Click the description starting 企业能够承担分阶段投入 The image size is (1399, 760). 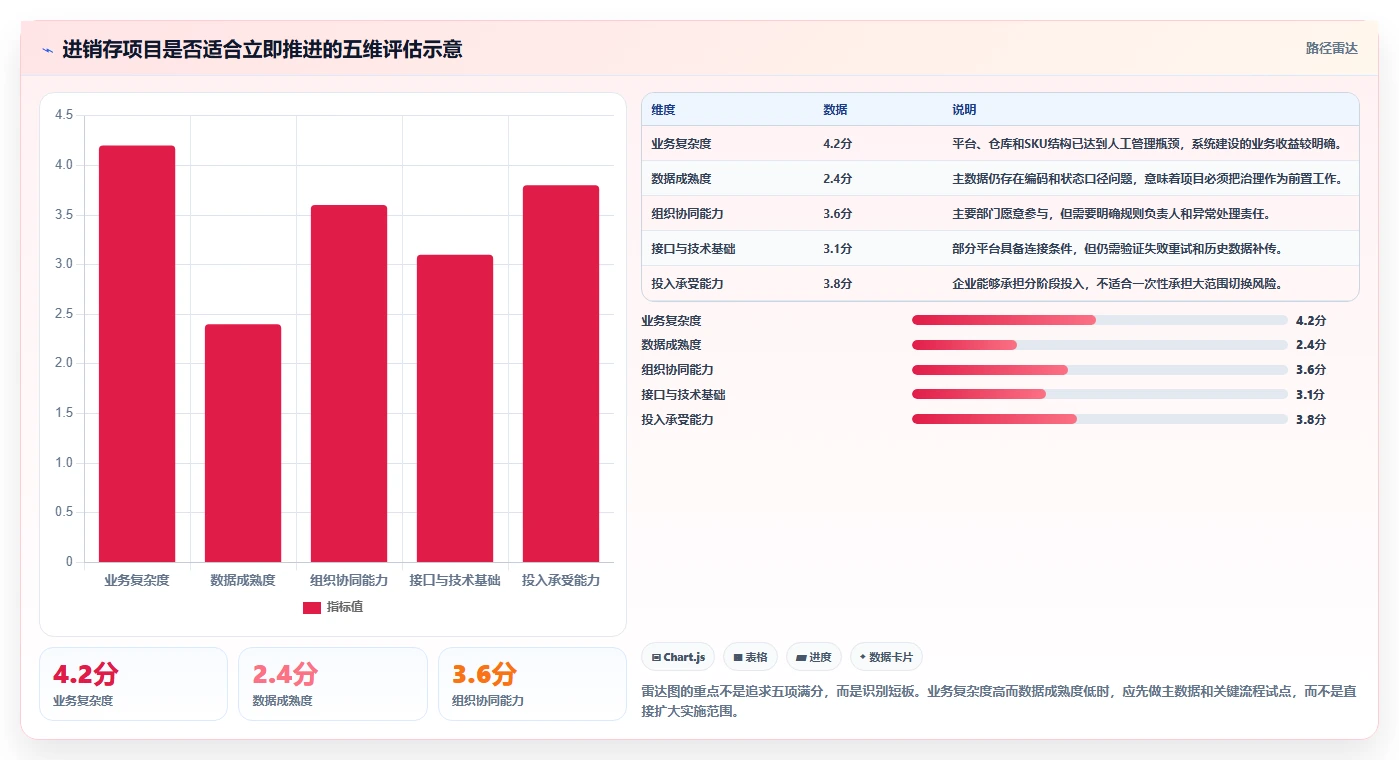click(x=1118, y=284)
